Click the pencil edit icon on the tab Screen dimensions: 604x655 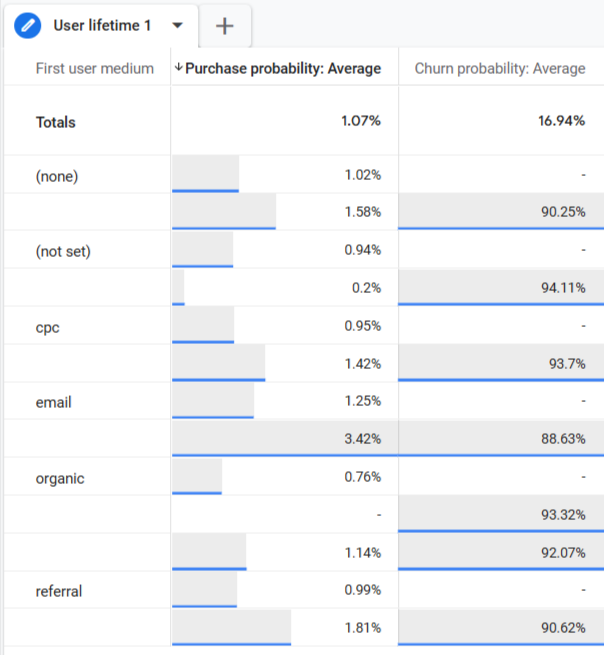(30, 25)
